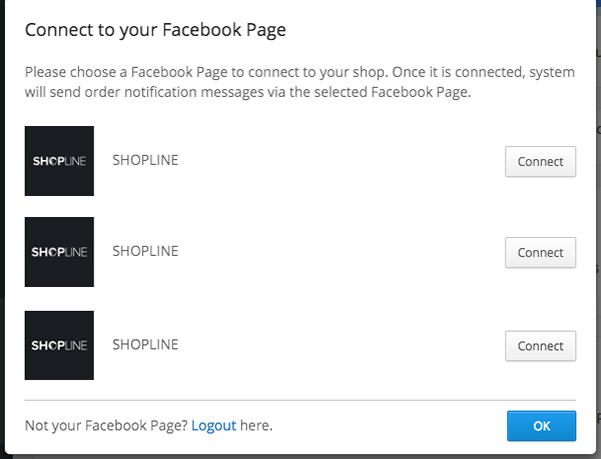
Task: Hit Connect beside the last SHOPLINE page
Action: point(540,346)
